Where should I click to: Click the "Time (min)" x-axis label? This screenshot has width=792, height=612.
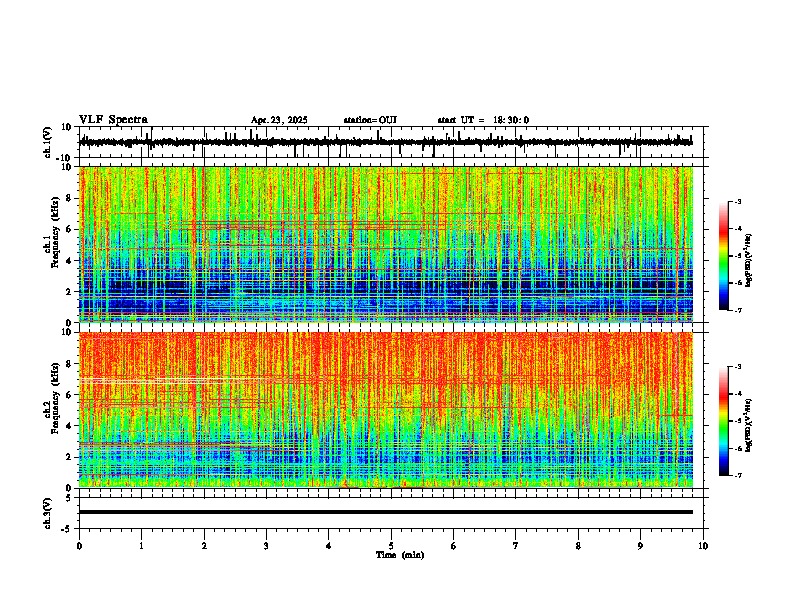[400, 555]
